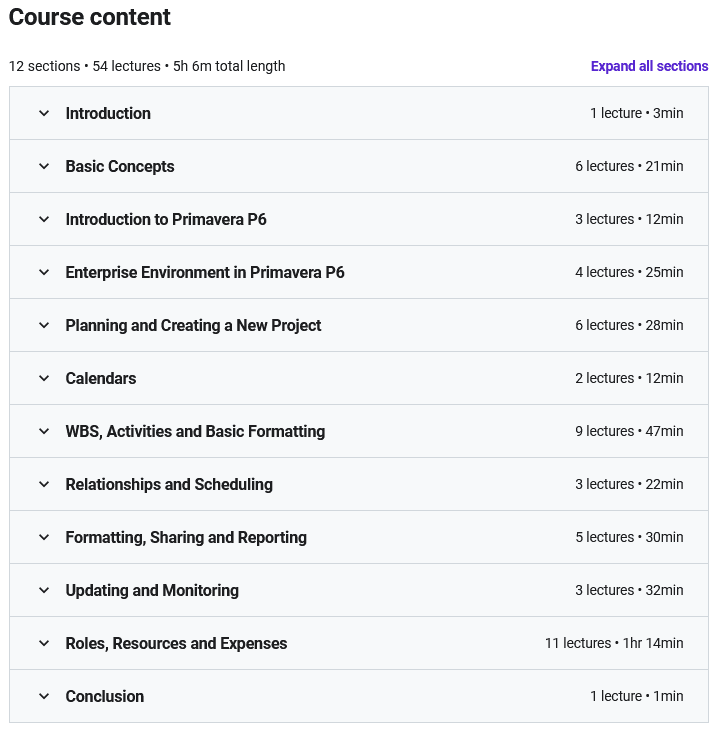The image size is (716, 731).
Task: Open Roles, Resources and Expenses section title
Action: [x=176, y=643]
